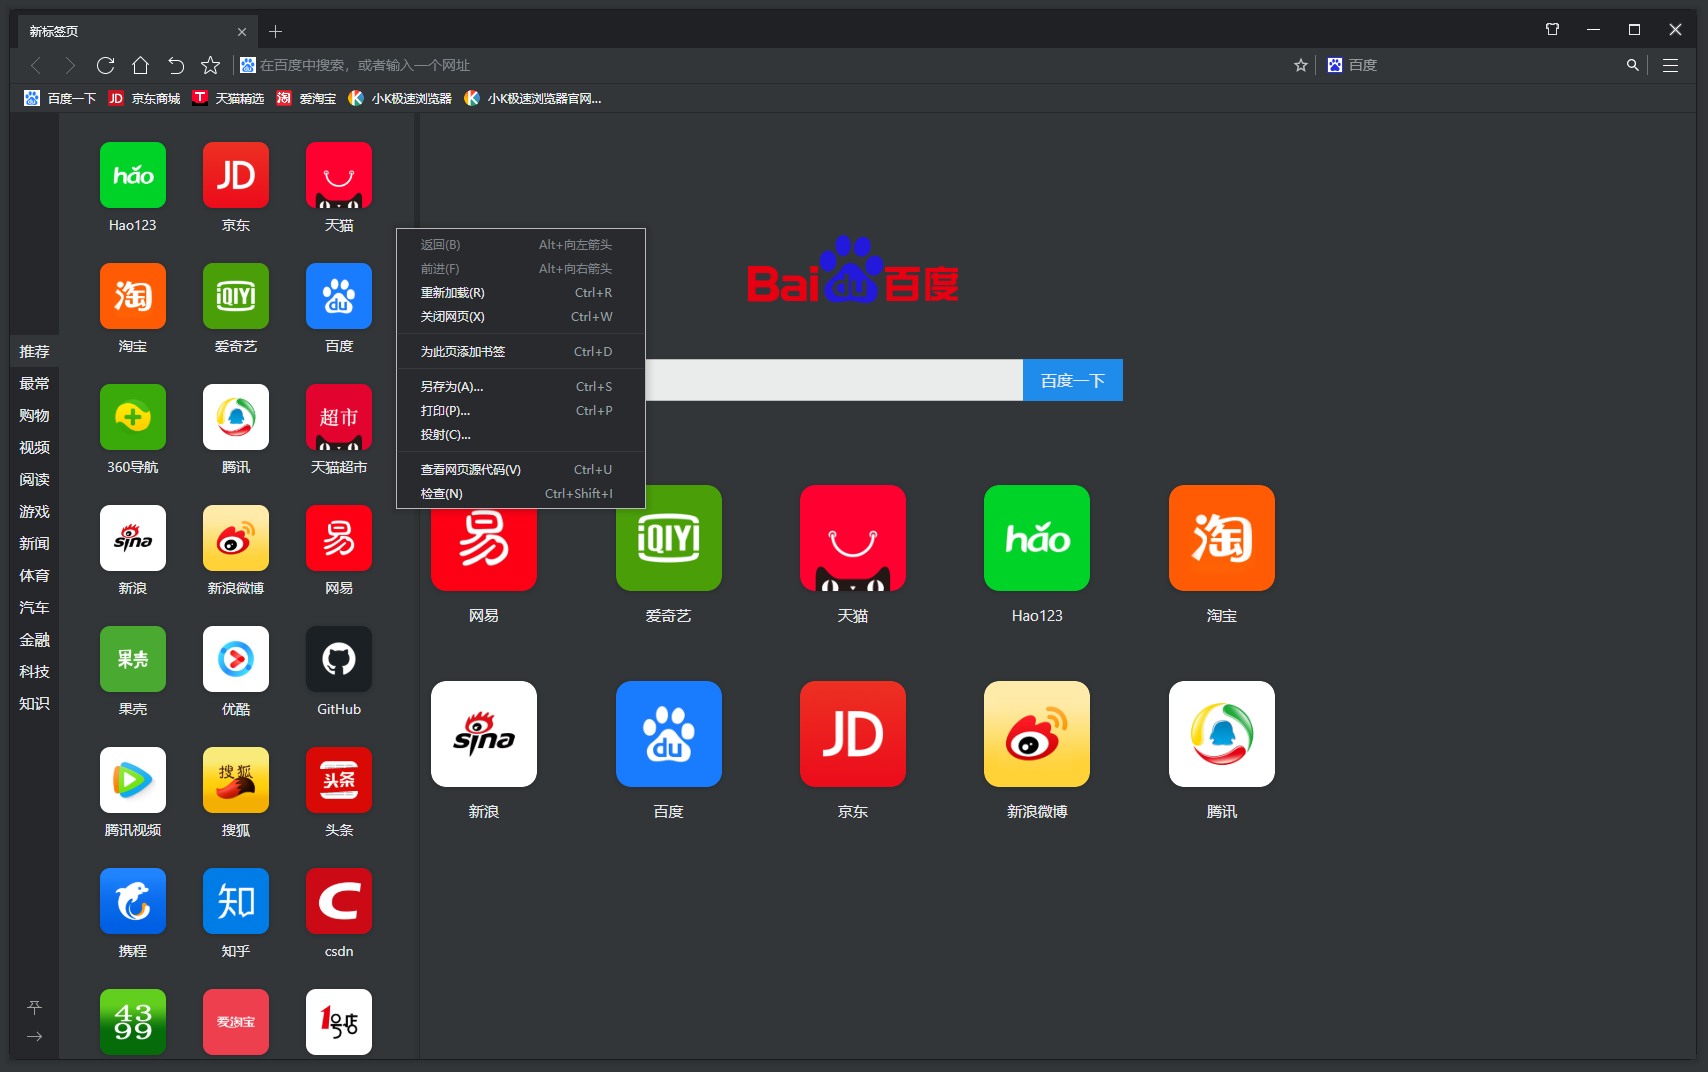Viewport: 1708px width, 1072px height.
Task: Go to the home page icon
Action: (140, 65)
